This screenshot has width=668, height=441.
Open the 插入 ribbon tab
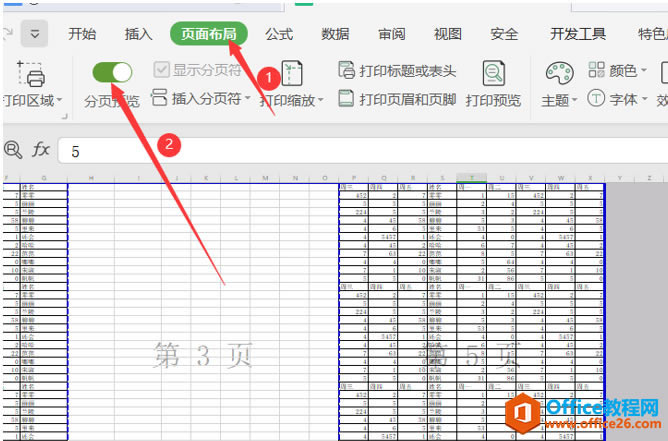pos(138,34)
